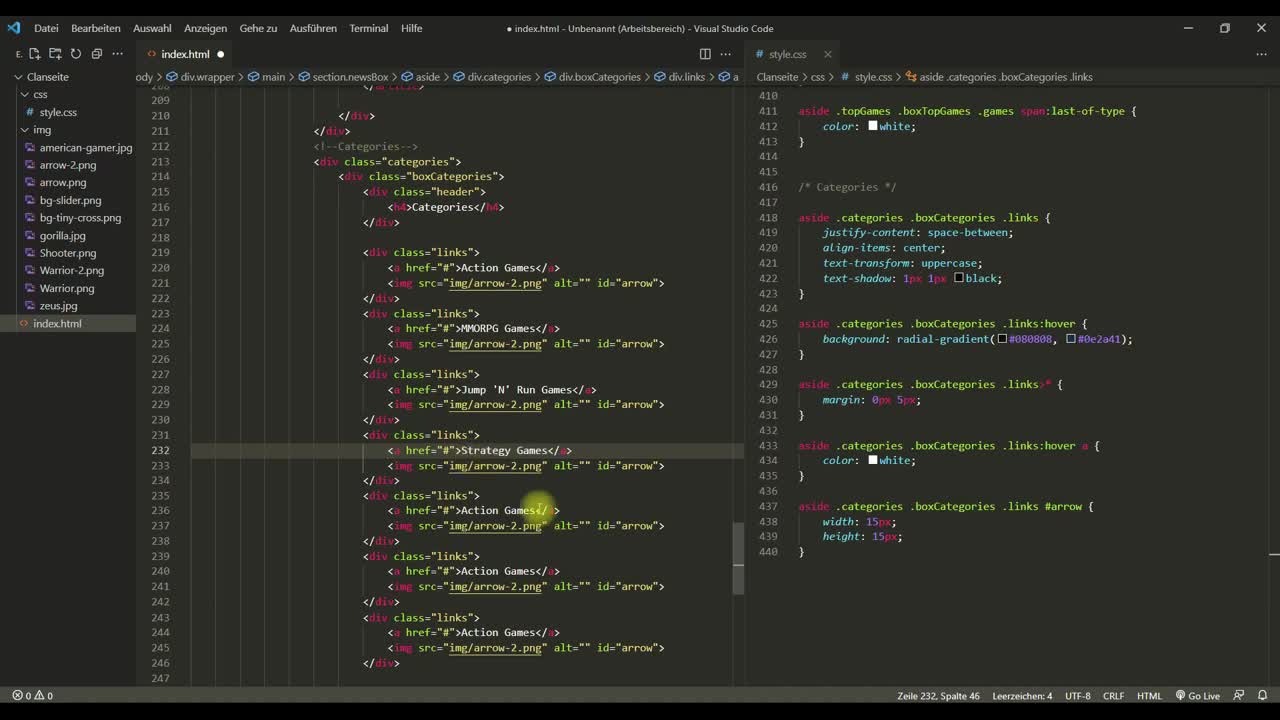
Task: Change the CRLF line ending setting
Action: [1113, 696]
